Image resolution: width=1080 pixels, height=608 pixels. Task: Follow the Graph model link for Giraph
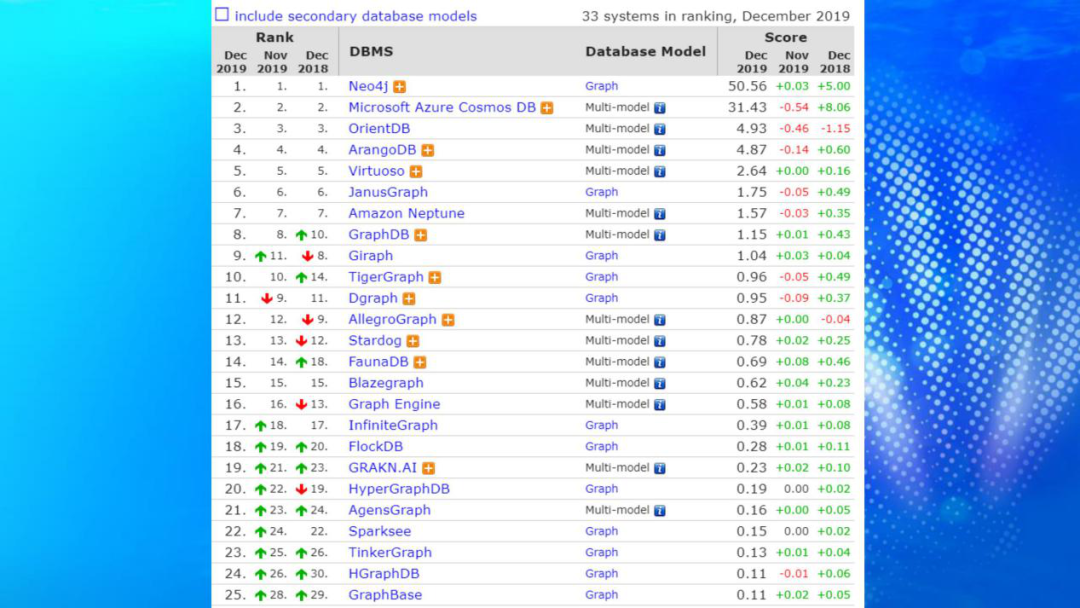602,256
